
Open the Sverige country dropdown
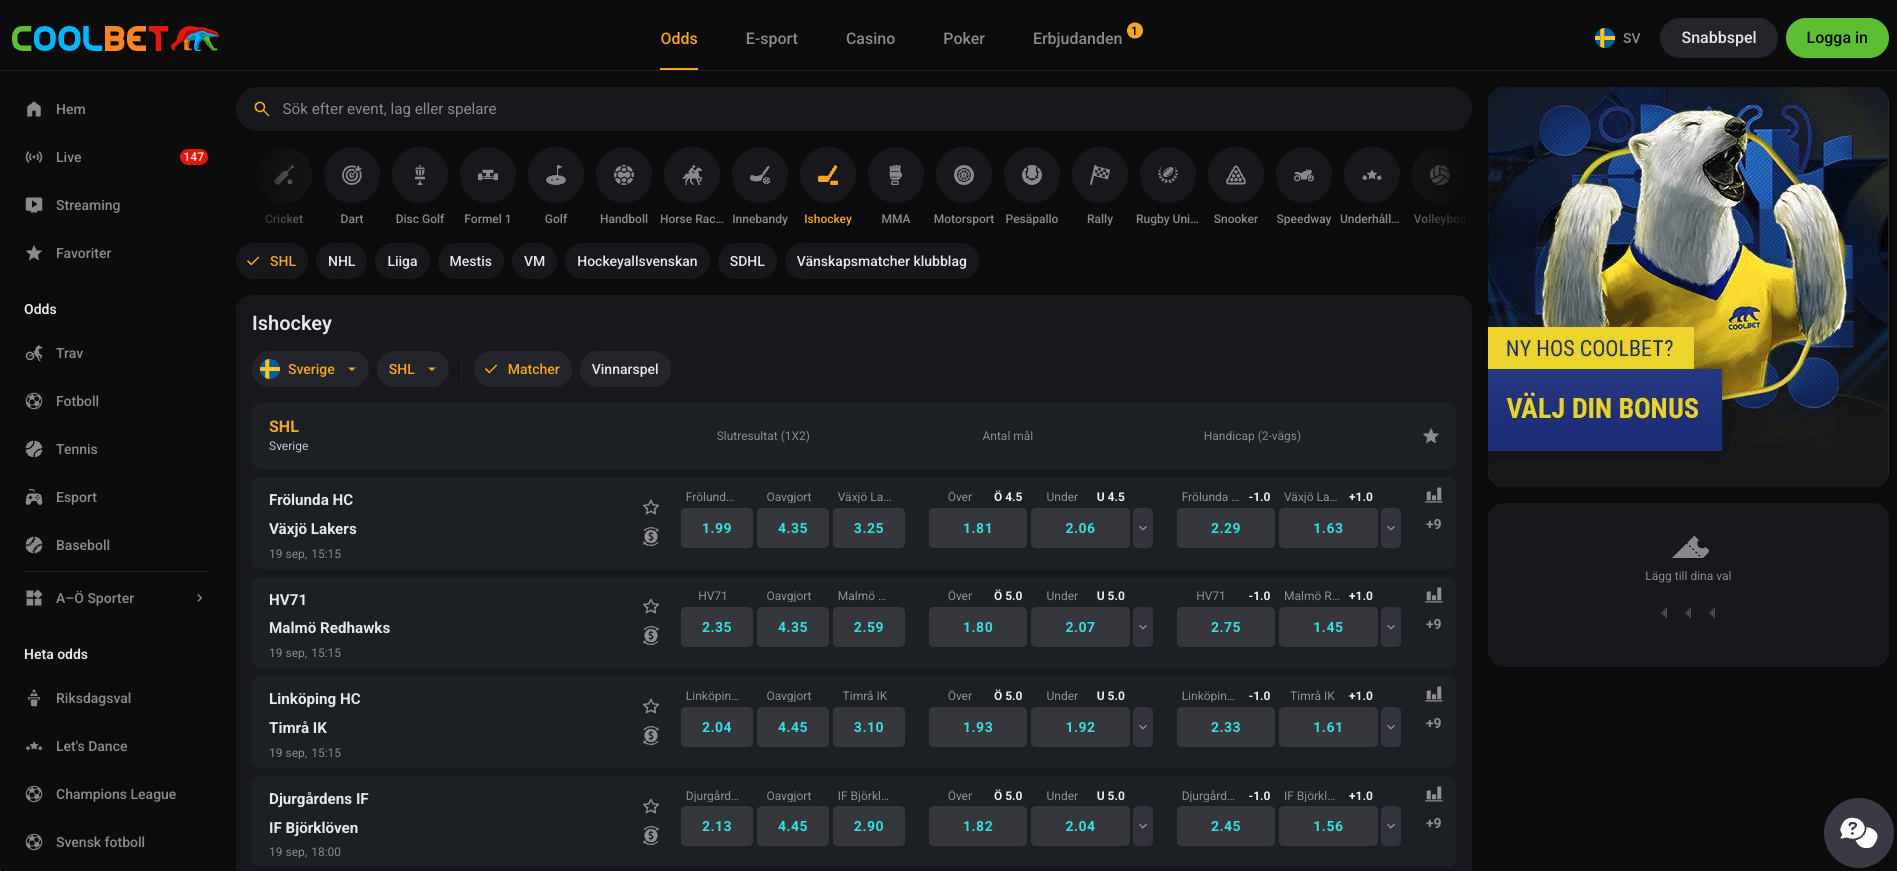point(310,369)
